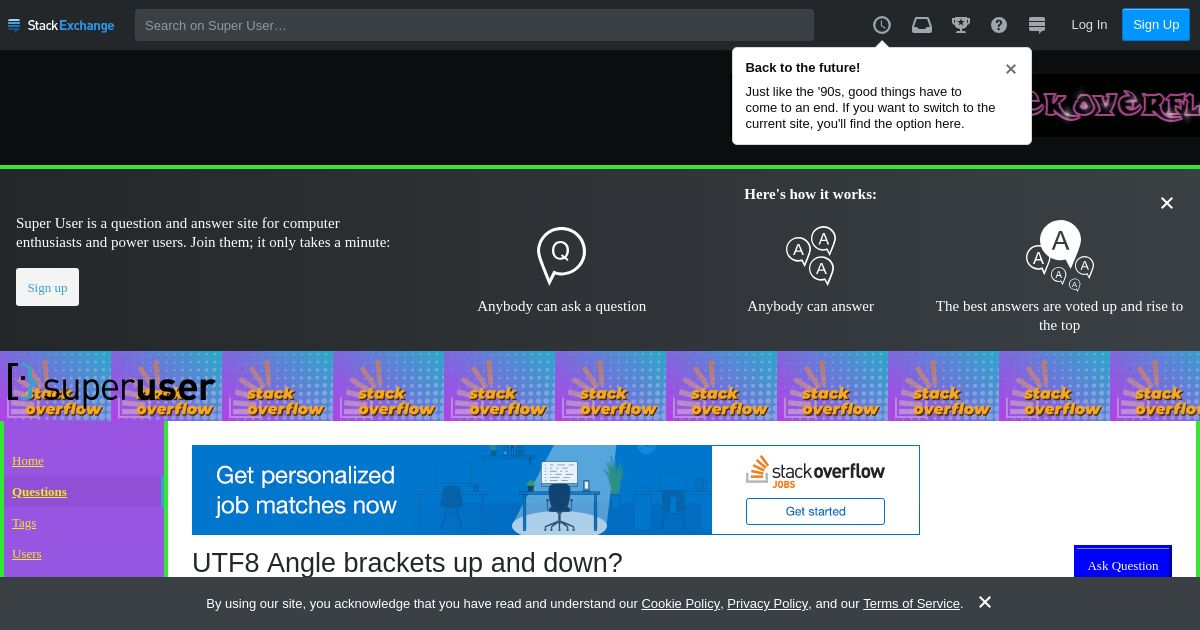
Task: Open Tags in left sidebar
Action: [24, 523]
